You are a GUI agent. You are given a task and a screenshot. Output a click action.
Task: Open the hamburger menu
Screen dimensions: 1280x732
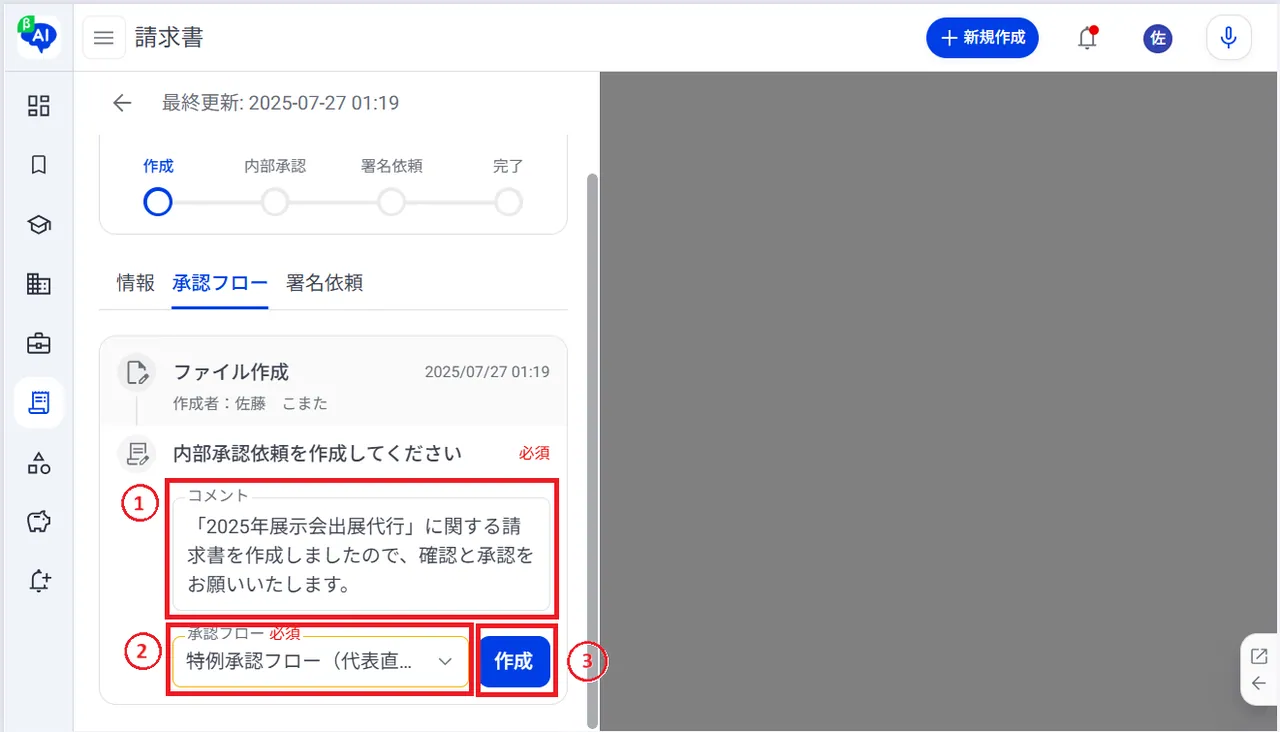tap(104, 38)
